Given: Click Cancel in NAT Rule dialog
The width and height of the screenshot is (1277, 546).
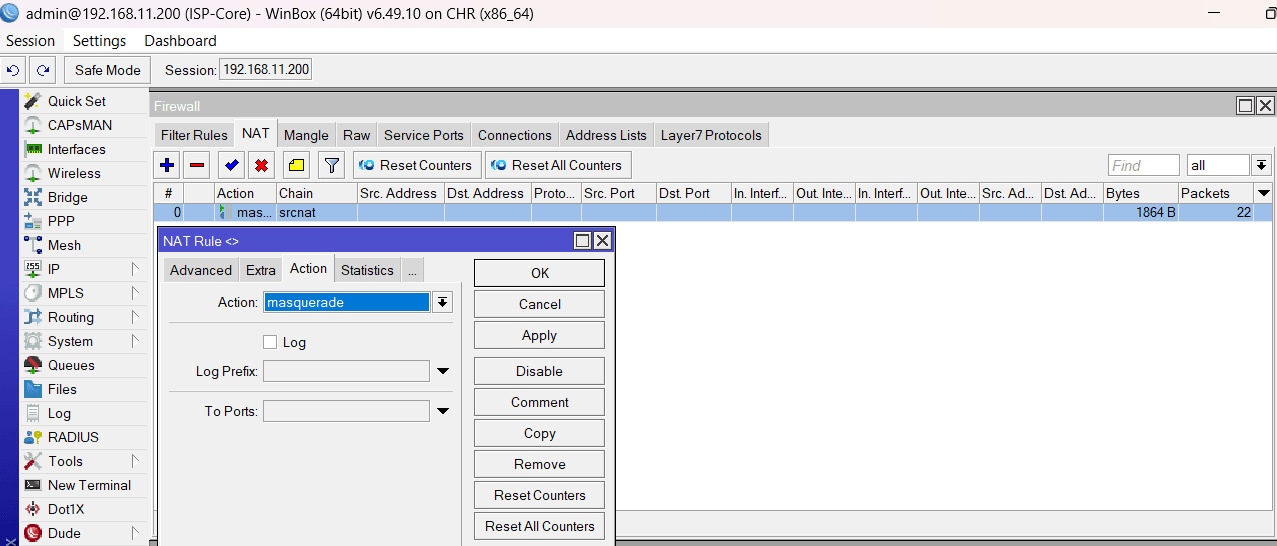Looking at the screenshot, I should coord(540,304).
